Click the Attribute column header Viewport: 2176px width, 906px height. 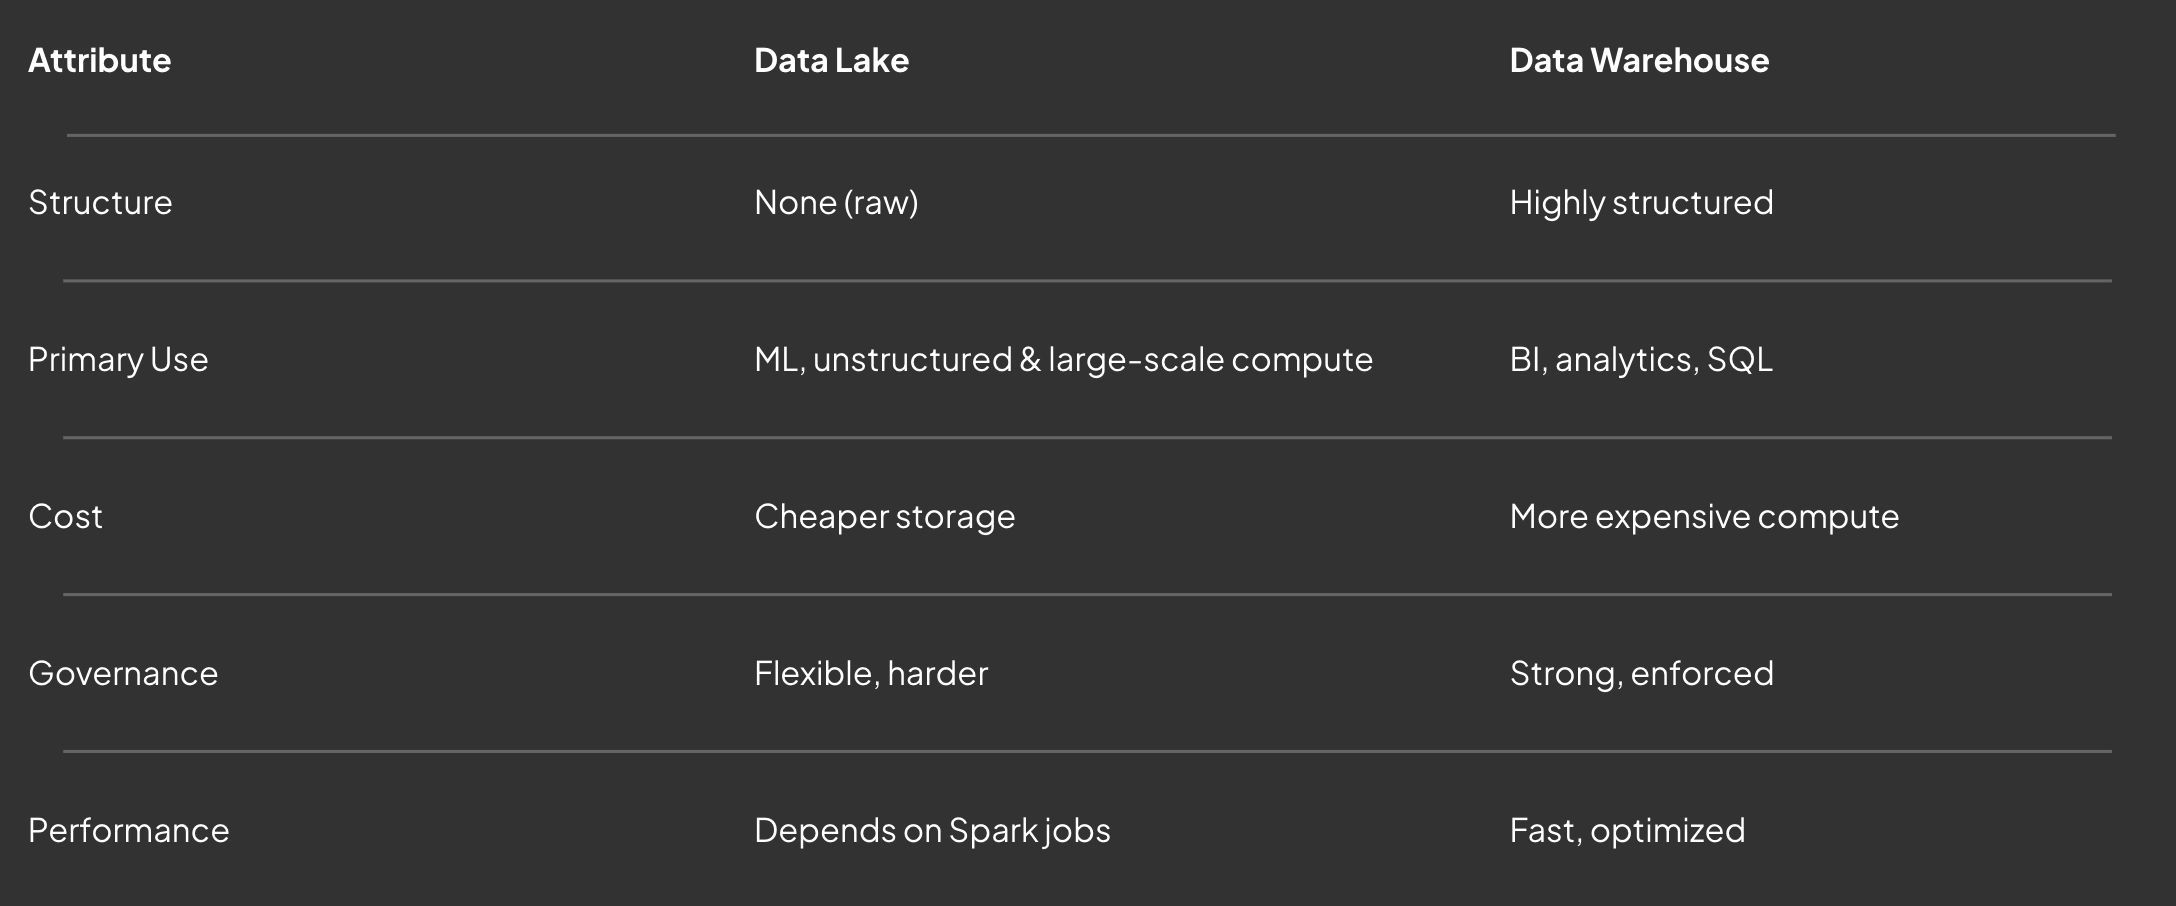[x=99, y=61]
